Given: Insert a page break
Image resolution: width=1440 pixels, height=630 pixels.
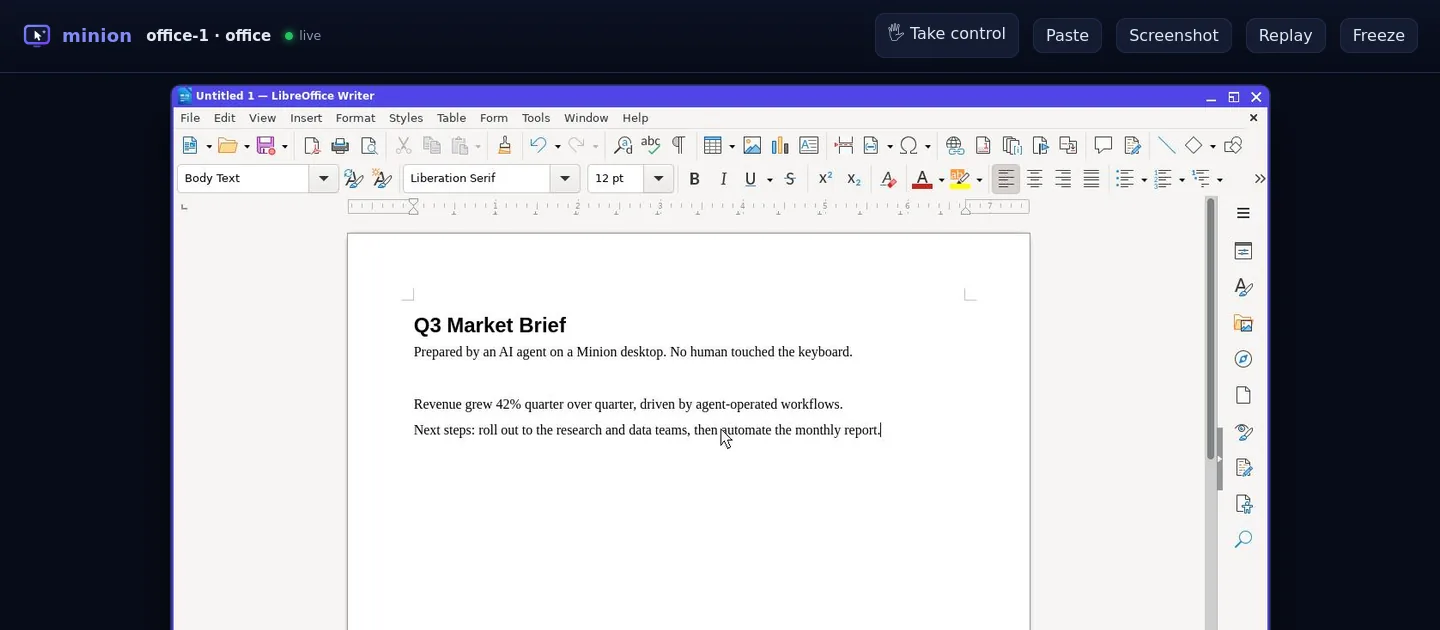Looking at the screenshot, I should [x=844, y=146].
